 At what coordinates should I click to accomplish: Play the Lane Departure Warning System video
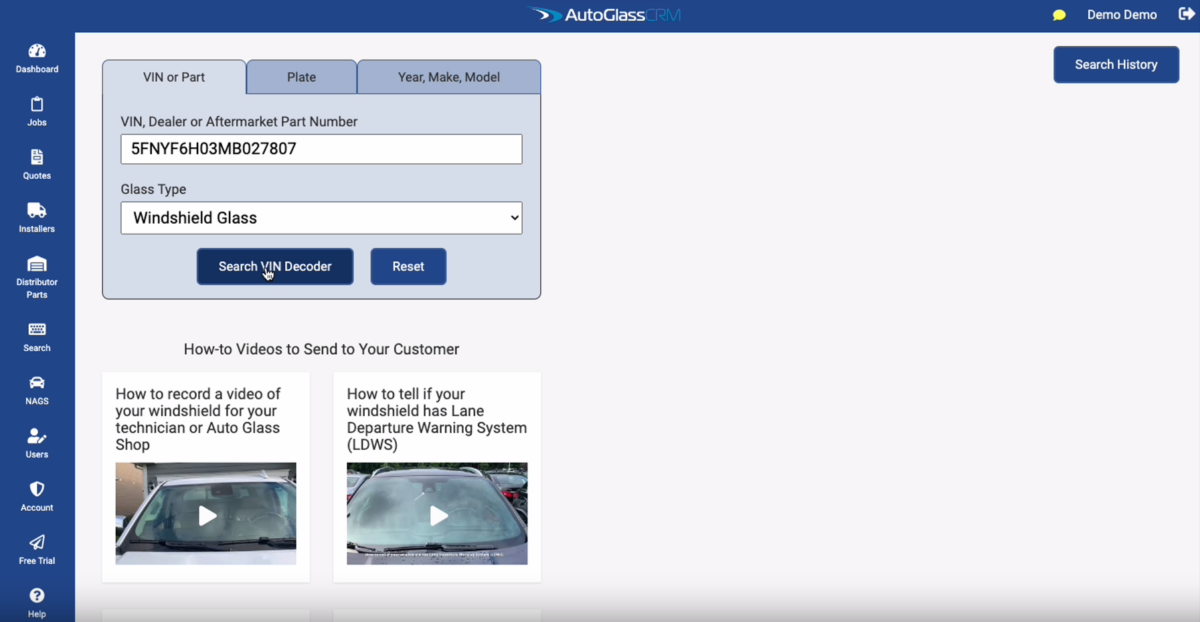[x=438, y=515]
